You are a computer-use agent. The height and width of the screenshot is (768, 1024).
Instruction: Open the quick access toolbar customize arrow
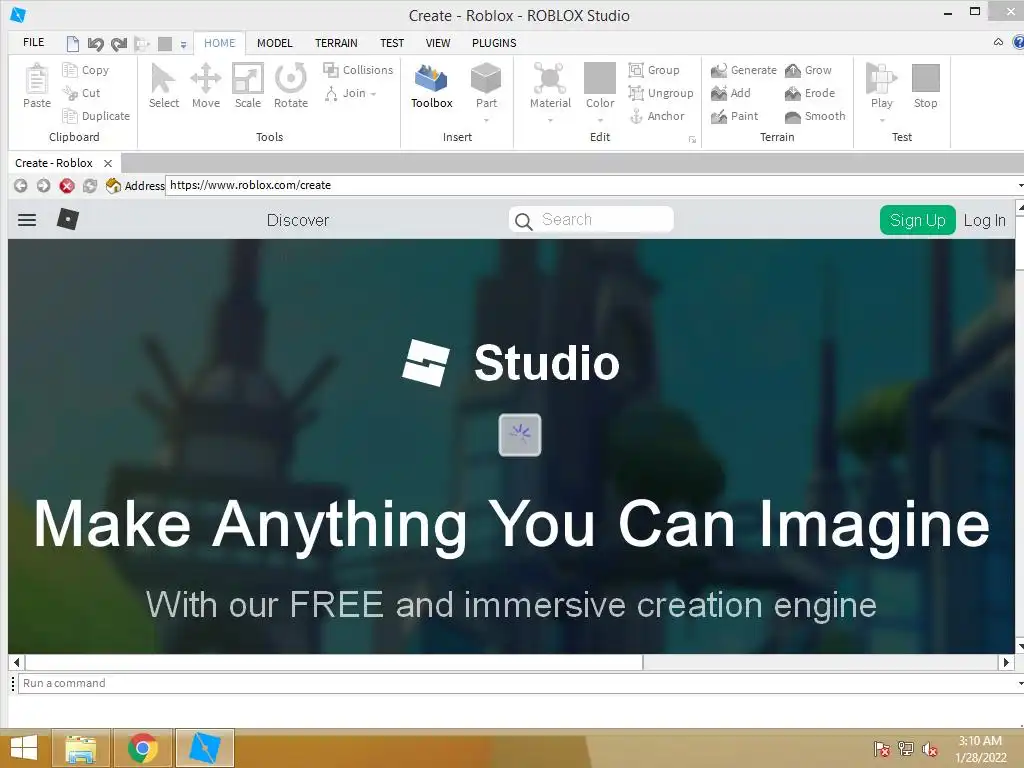[184, 44]
